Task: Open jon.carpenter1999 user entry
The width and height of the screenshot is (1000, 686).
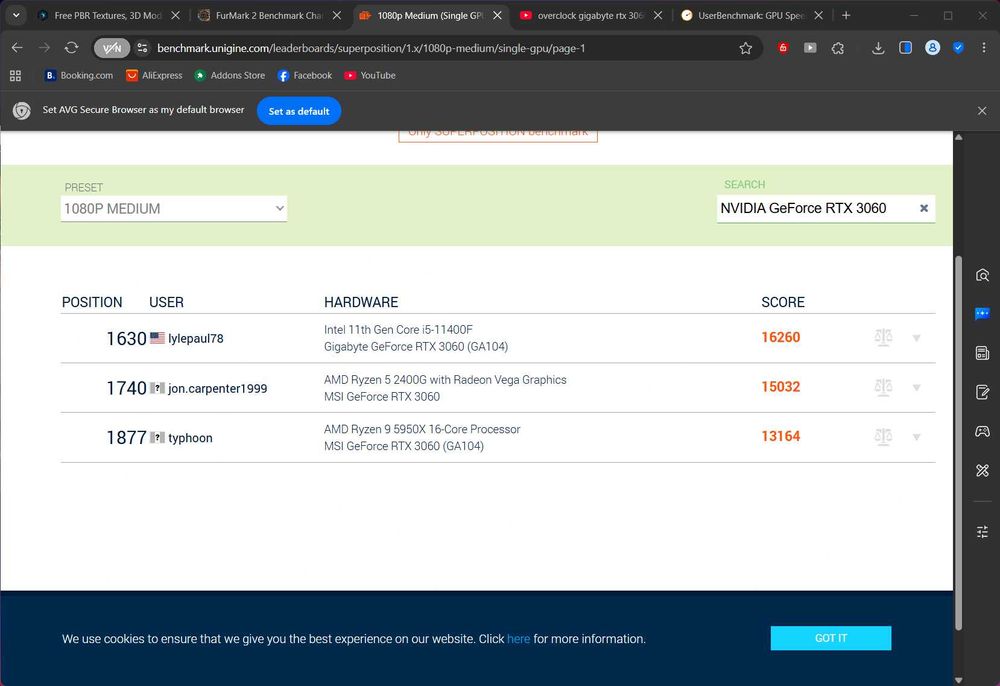Action: pyautogui.click(x=217, y=388)
